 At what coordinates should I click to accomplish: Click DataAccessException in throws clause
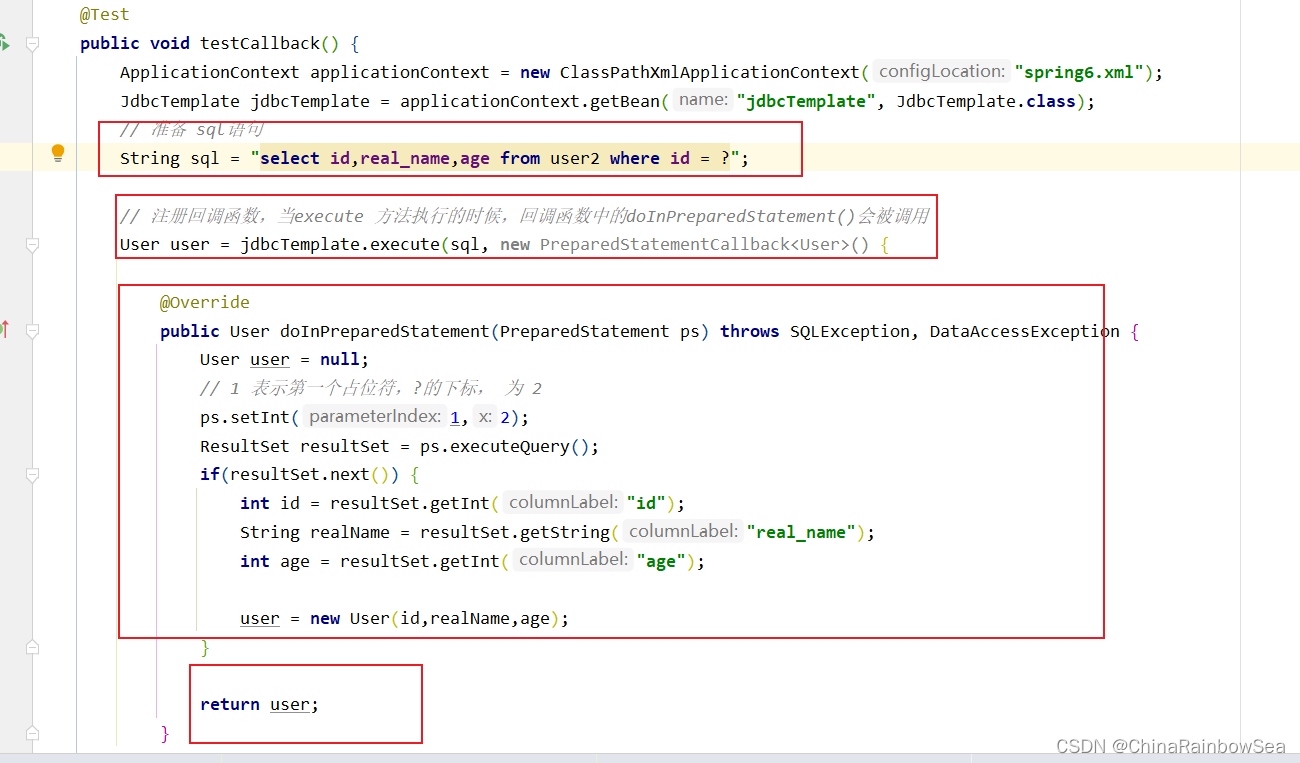tap(1024, 331)
